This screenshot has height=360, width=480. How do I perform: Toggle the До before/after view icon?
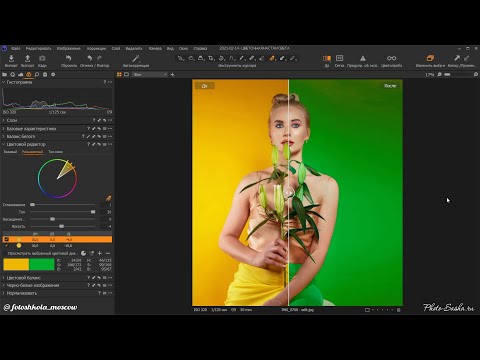click(327, 58)
